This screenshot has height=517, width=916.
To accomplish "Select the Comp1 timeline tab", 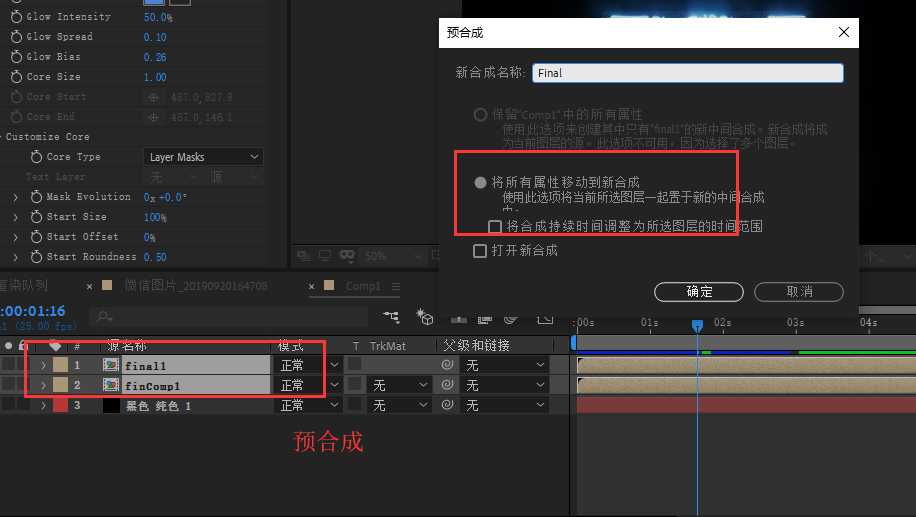I will (x=362, y=286).
